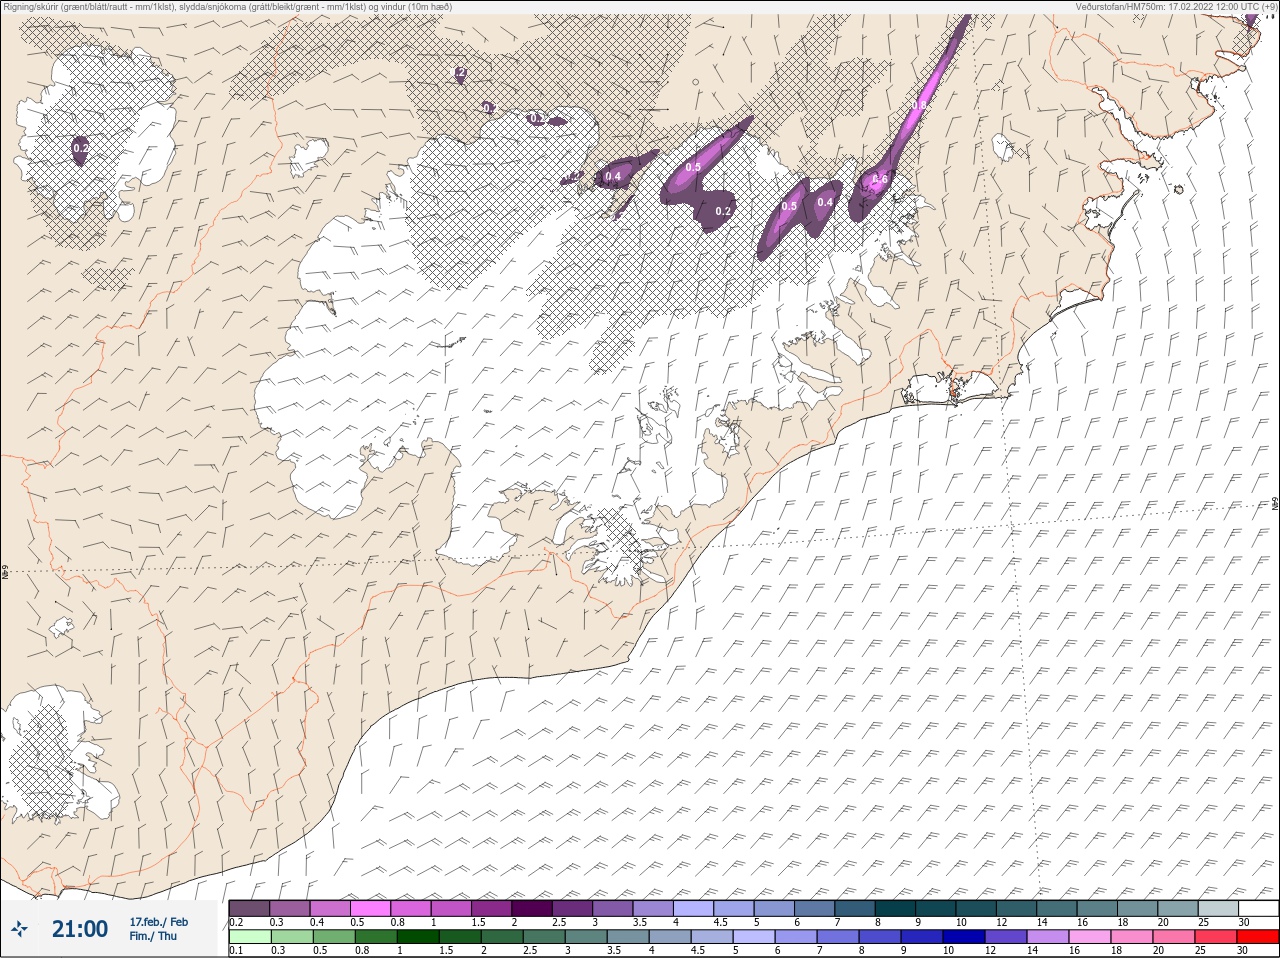This screenshot has width=1280, height=958.
Task: Select the dark purple 0.2 legend swatch
Action: [249, 908]
